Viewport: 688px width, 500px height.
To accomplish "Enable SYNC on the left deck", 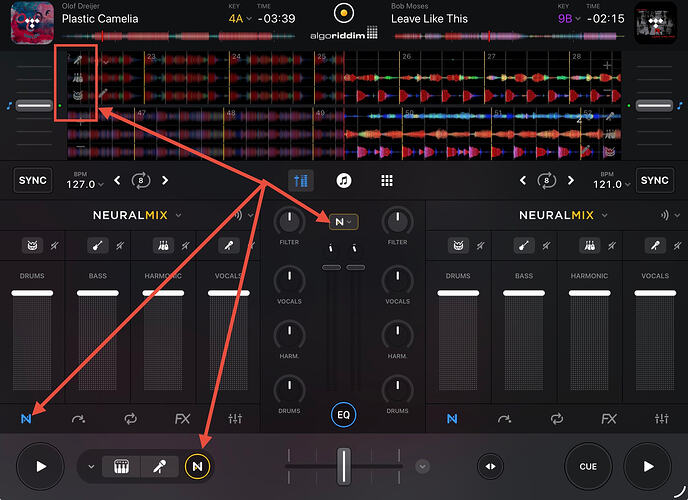I will click(x=33, y=180).
